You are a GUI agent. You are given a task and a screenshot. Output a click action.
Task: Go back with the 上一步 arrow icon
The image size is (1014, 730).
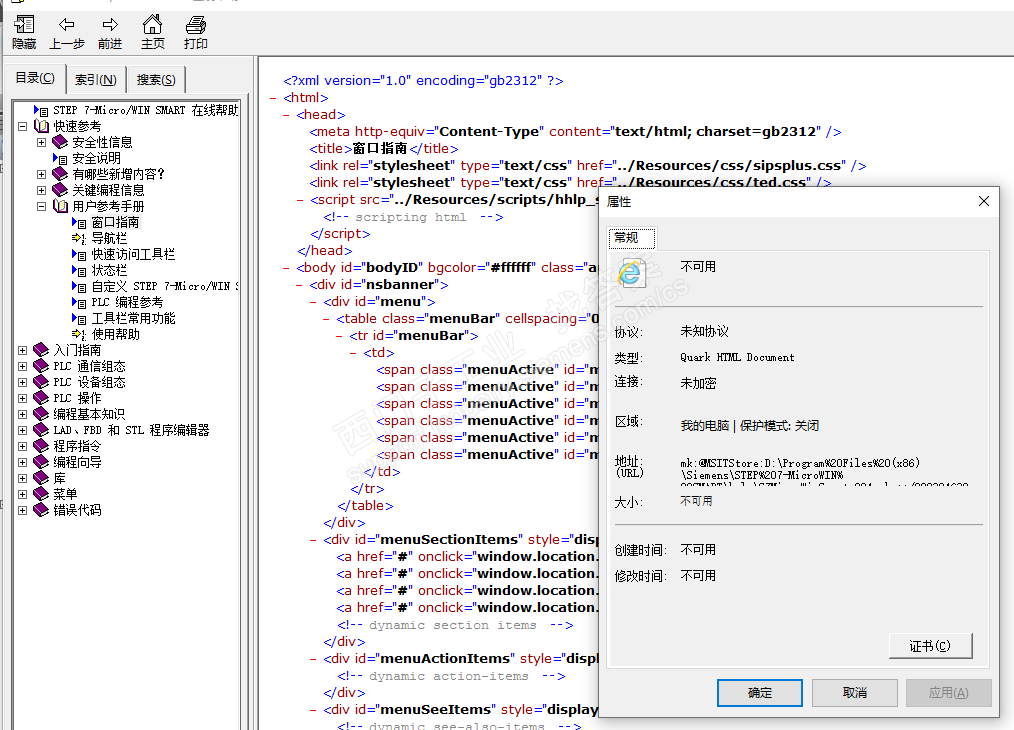67,25
